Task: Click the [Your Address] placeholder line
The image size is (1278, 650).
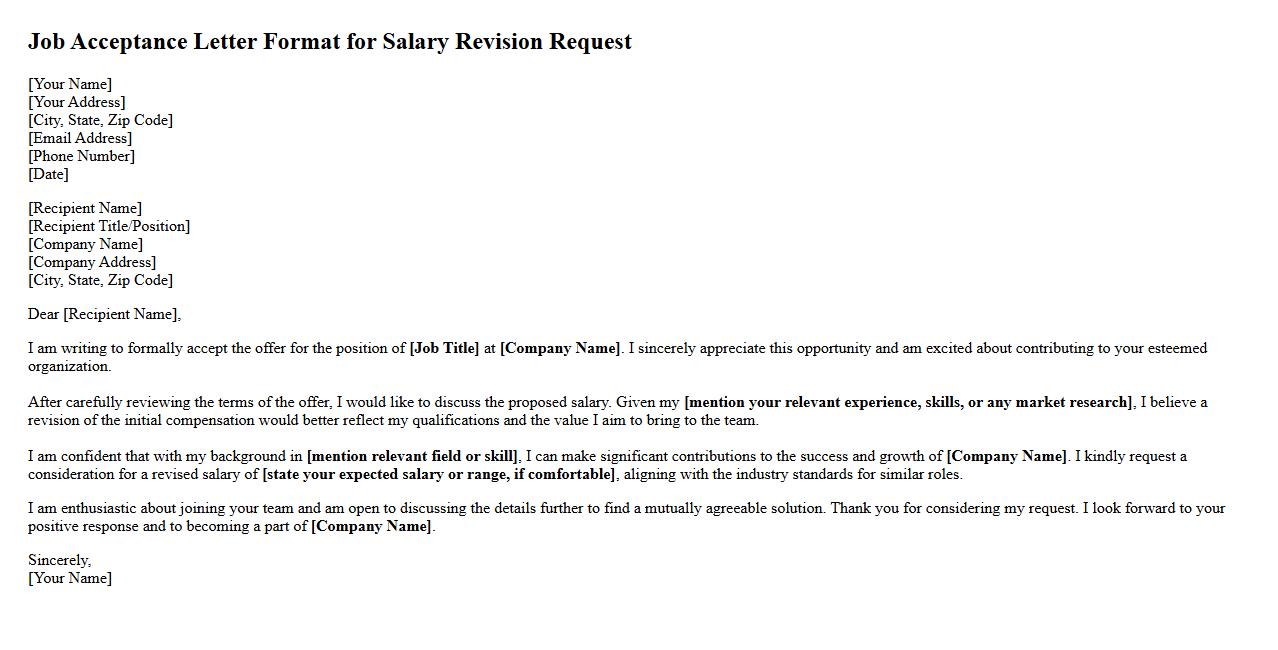Action: [77, 102]
